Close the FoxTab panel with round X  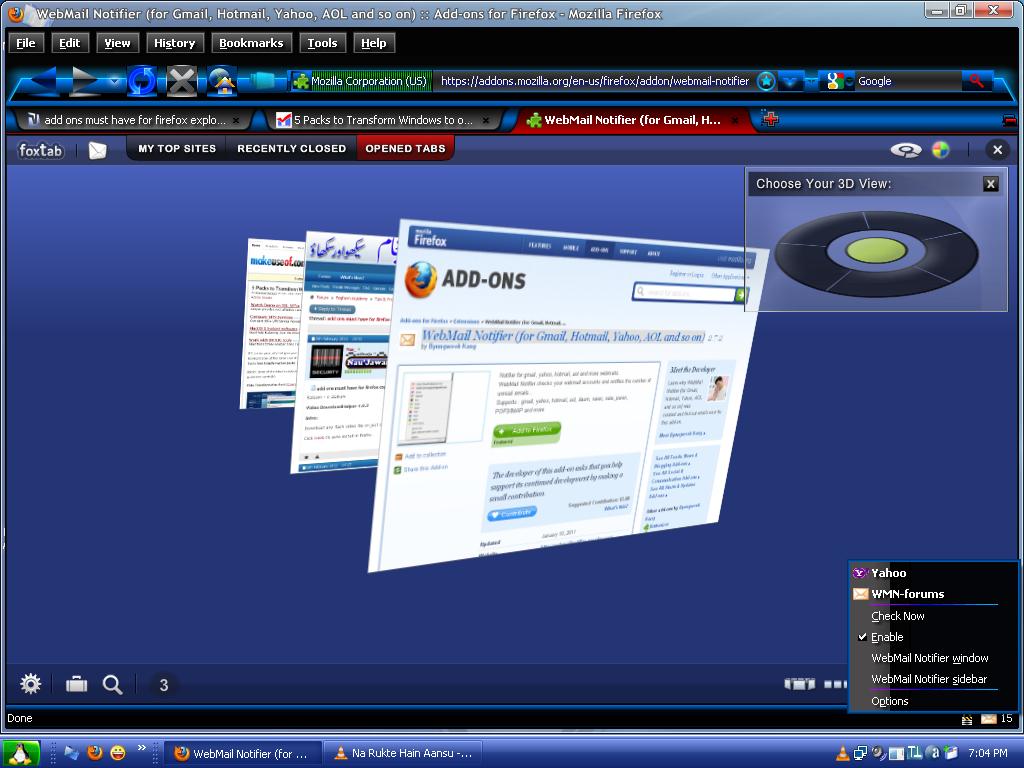click(x=997, y=150)
